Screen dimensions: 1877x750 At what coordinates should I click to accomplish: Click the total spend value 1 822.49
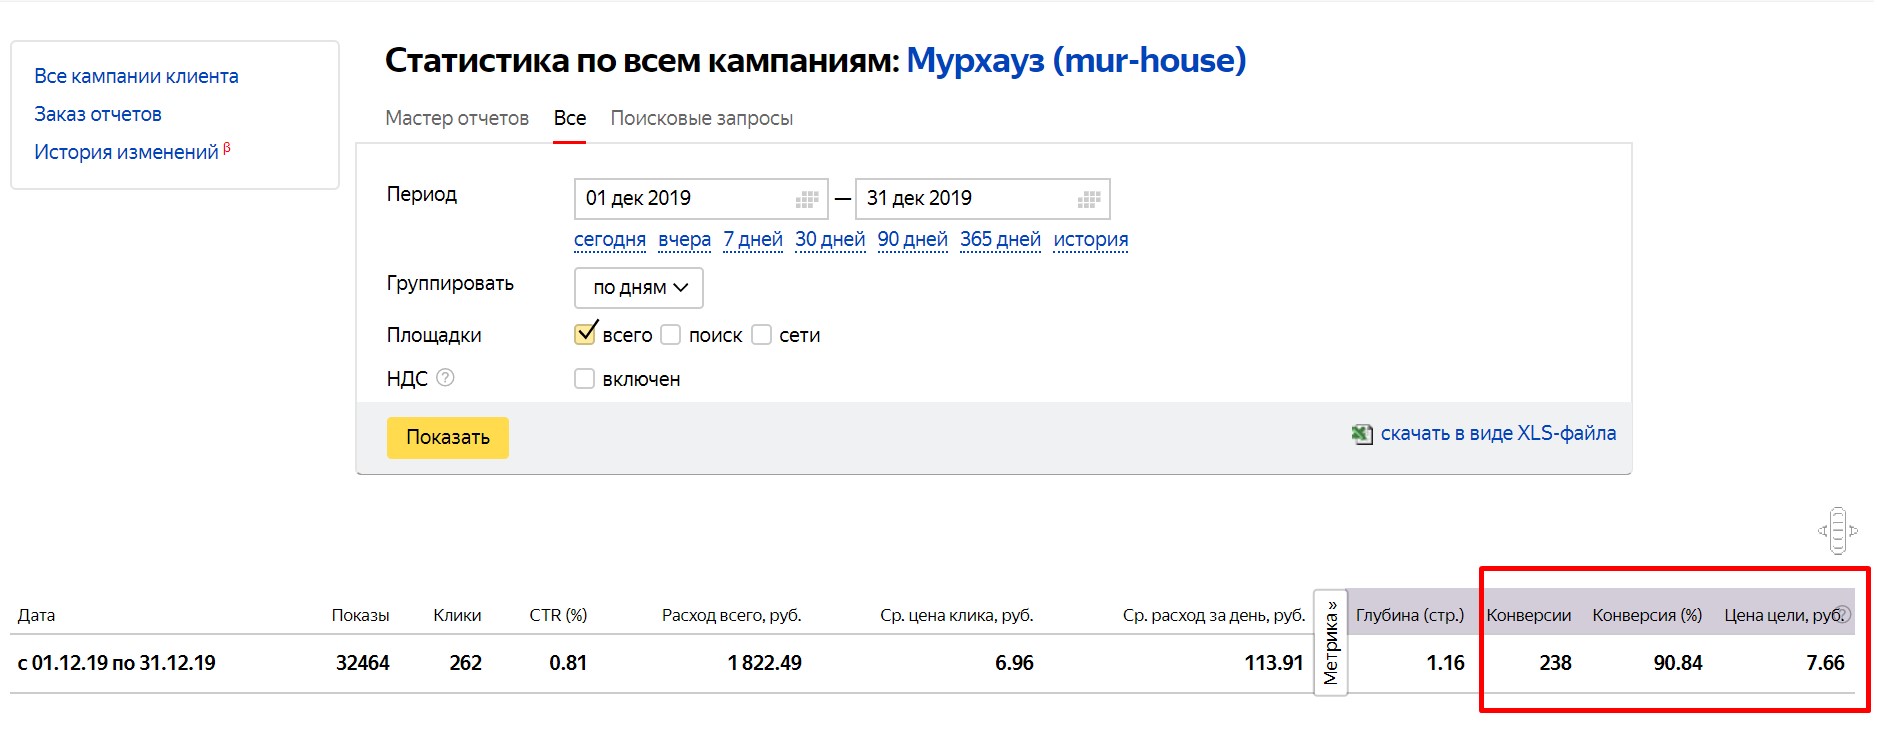765,663
